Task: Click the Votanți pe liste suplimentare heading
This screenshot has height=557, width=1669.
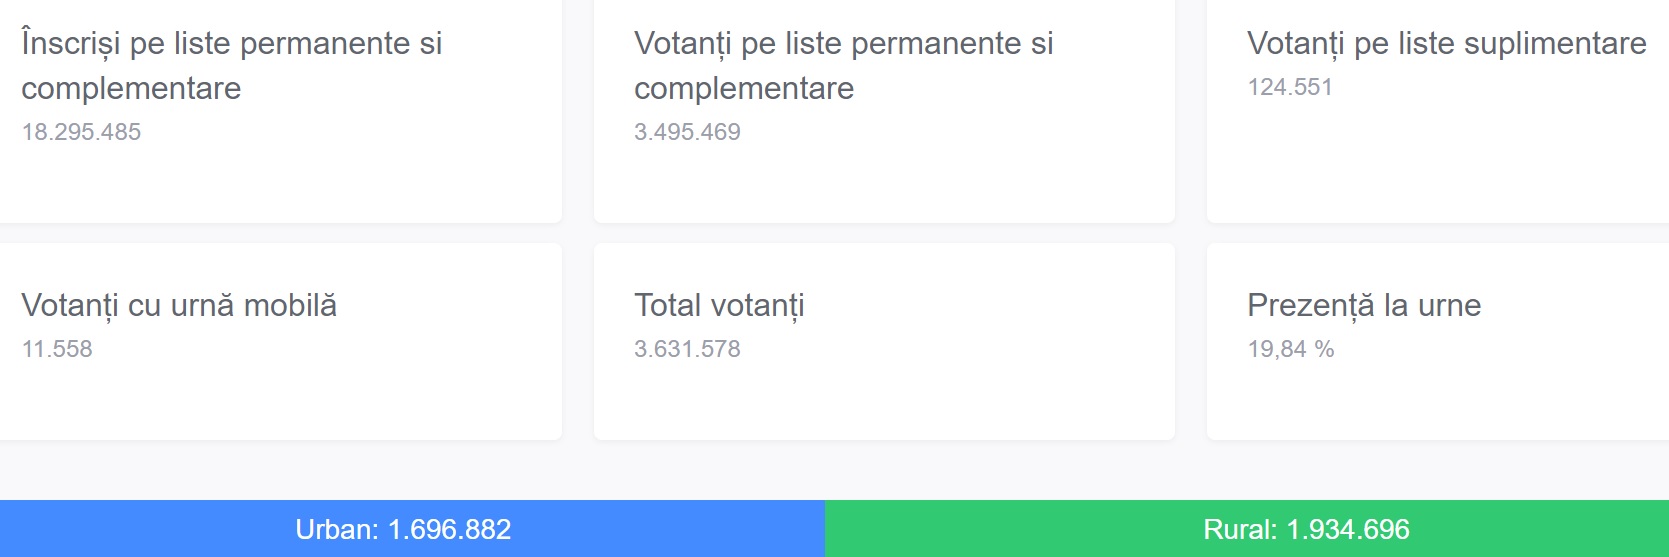Action: pyautogui.click(x=1446, y=43)
